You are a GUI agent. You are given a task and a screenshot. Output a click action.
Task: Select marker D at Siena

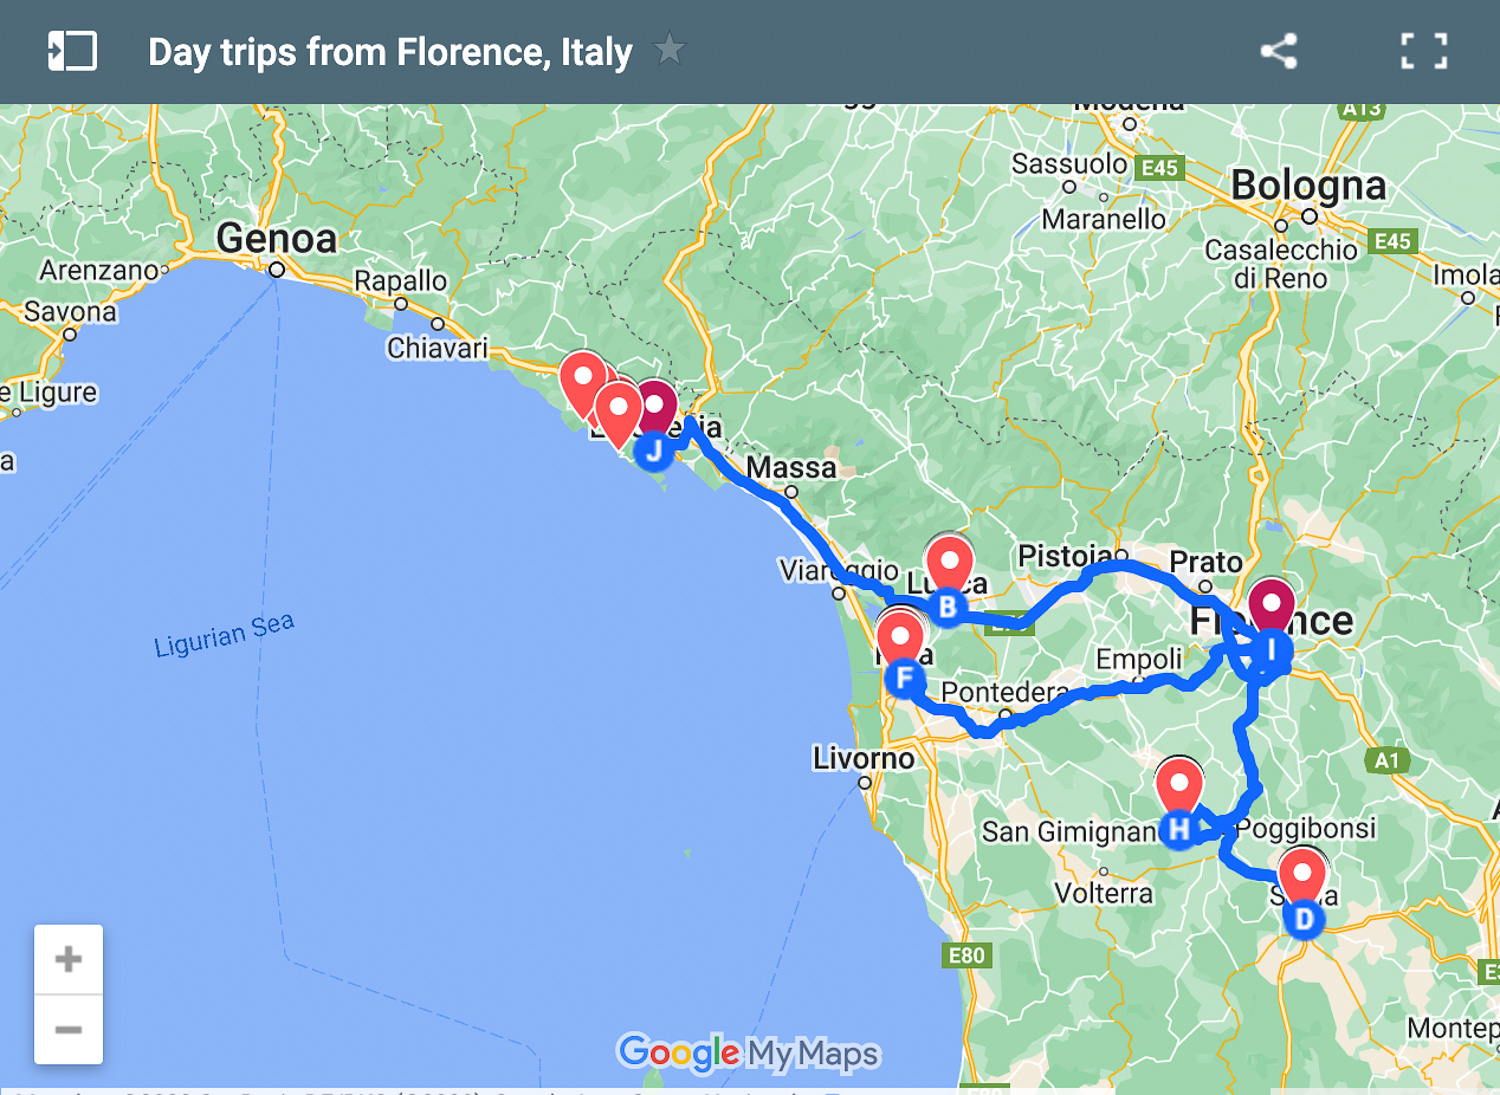click(1304, 919)
